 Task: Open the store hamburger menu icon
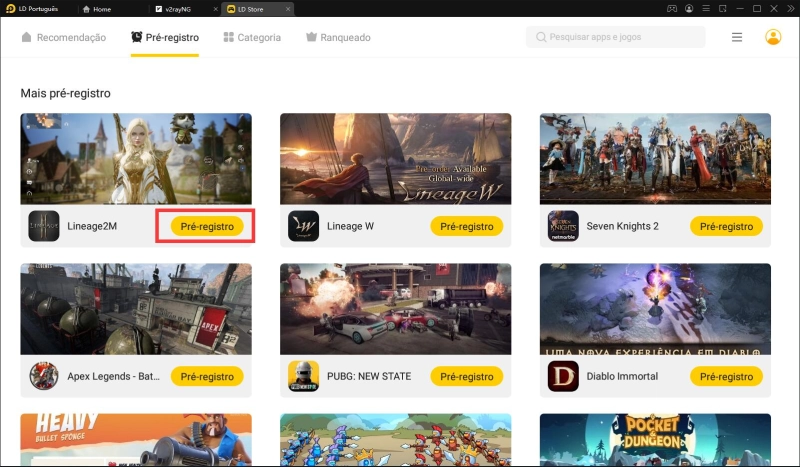(737, 37)
